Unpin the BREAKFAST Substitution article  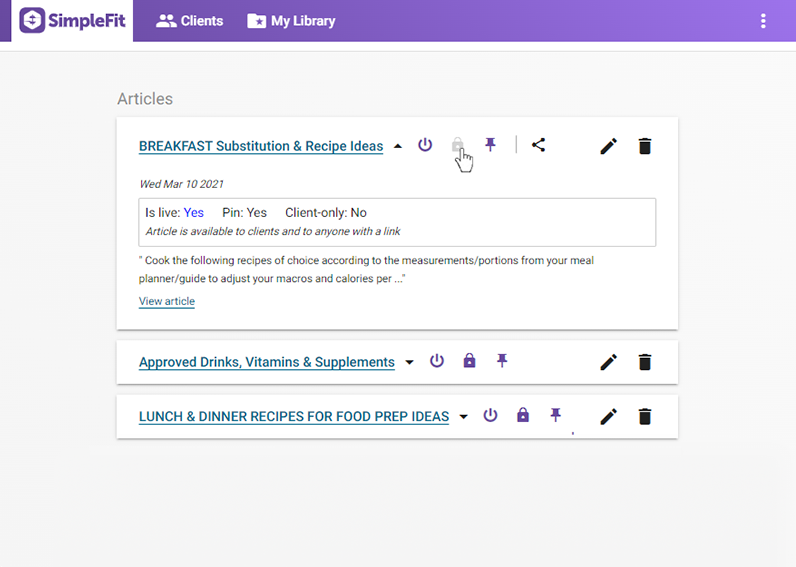pyautogui.click(x=490, y=145)
